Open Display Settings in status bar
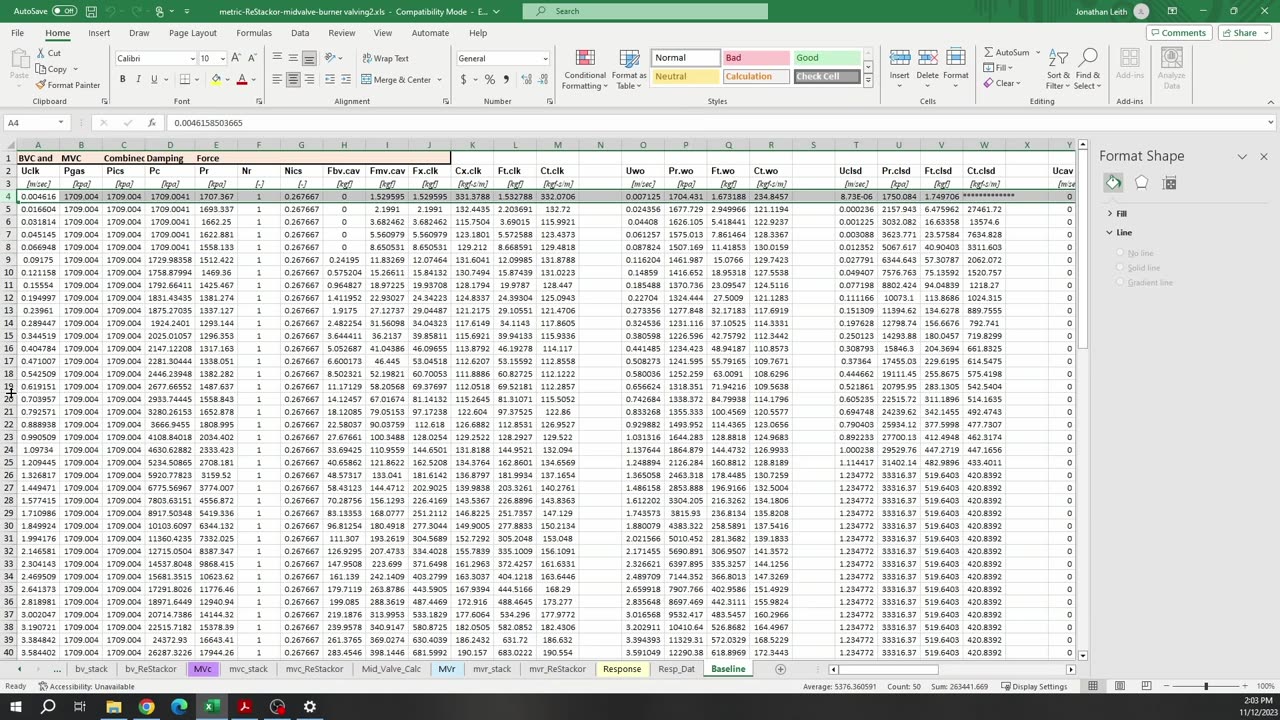Screen dimensions: 1280x720 click(1033, 686)
